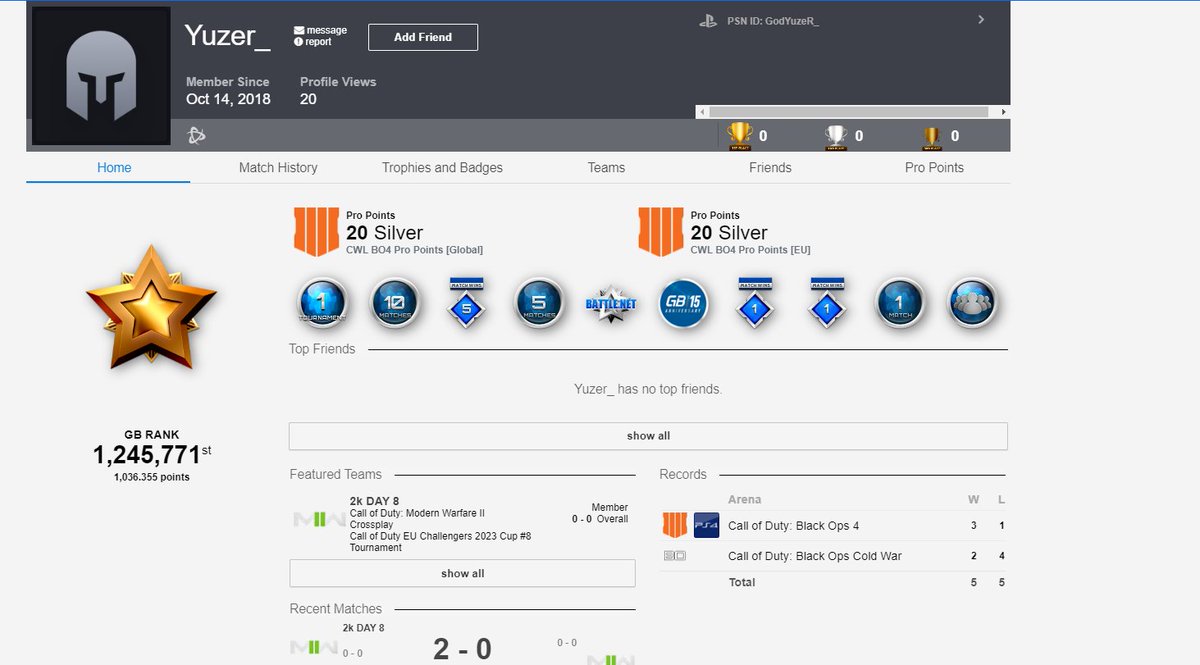Viewport: 1200px width, 665px height.
Task: Click the 2 - 0 recent match score
Action: point(462,649)
